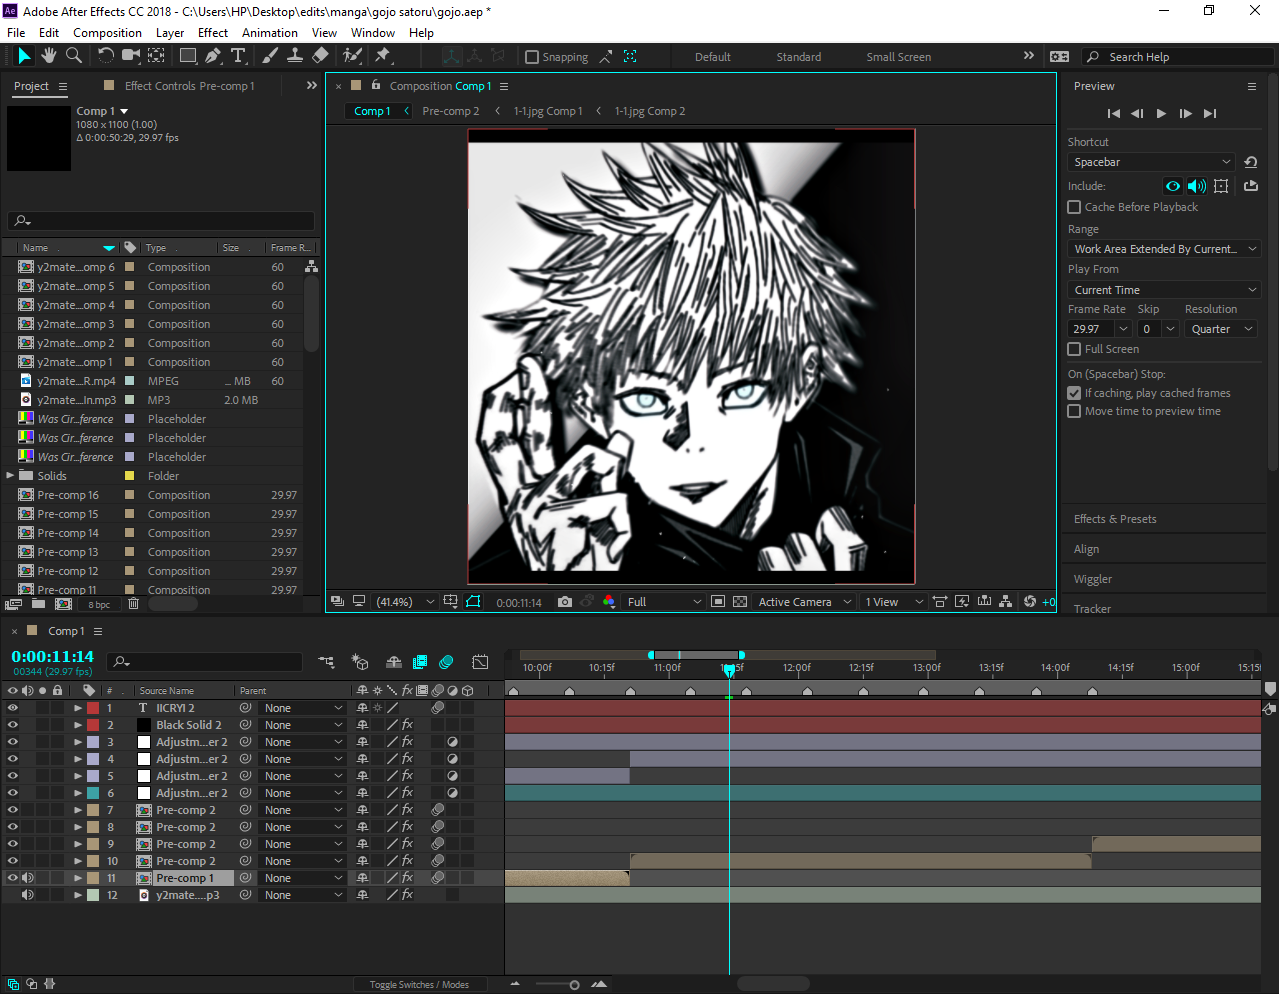Toggle transparency grid in the viewer

coord(740,602)
